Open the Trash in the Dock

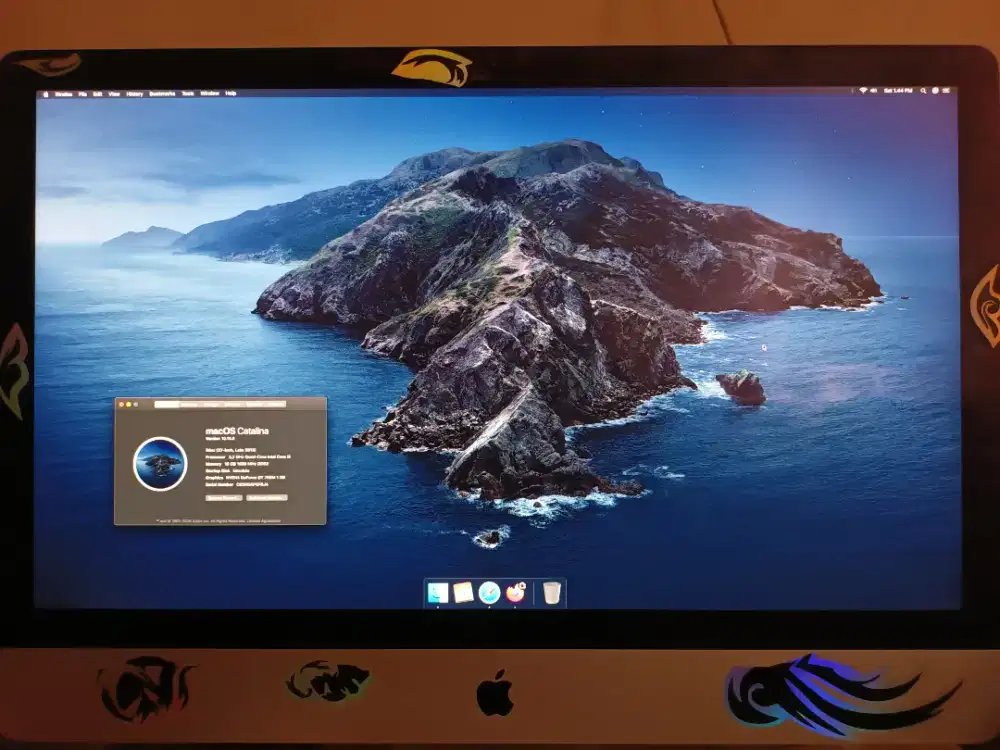(x=552, y=593)
